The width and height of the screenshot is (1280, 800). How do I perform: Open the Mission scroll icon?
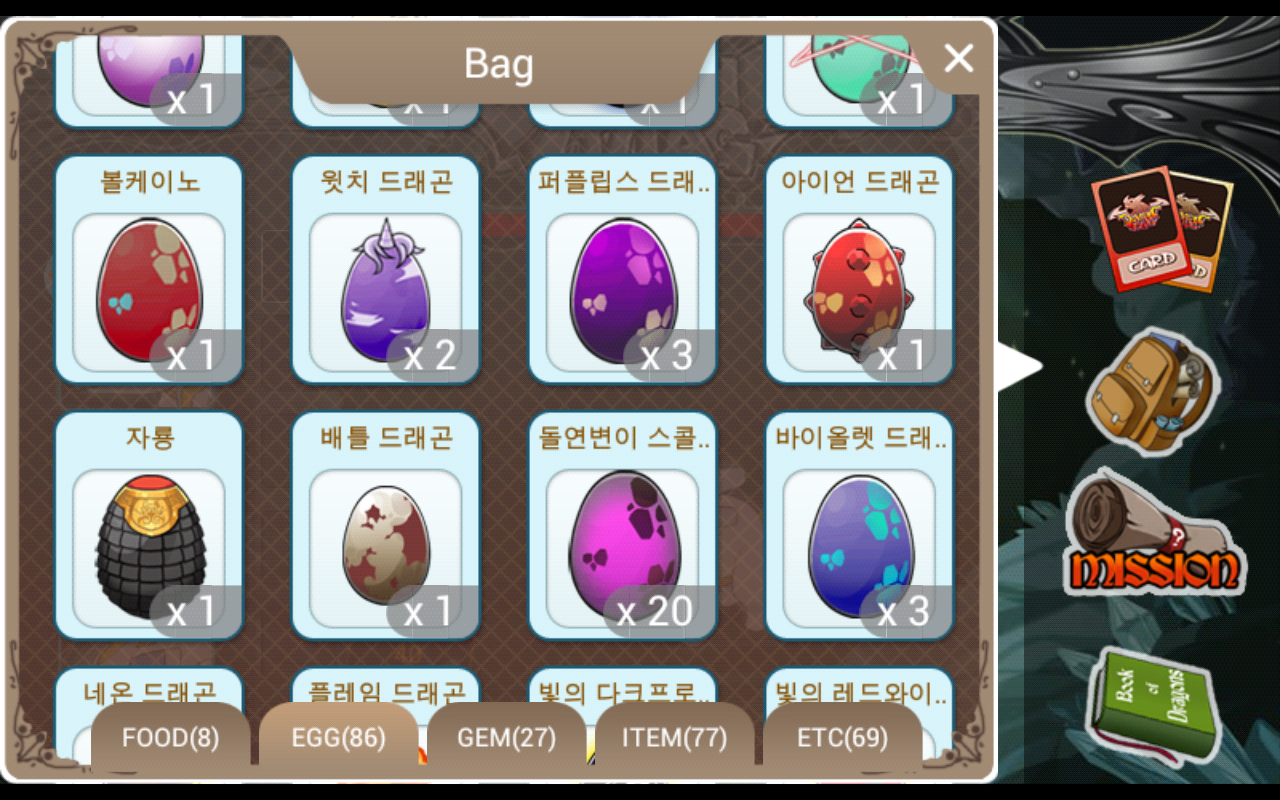click(1154, 536)
